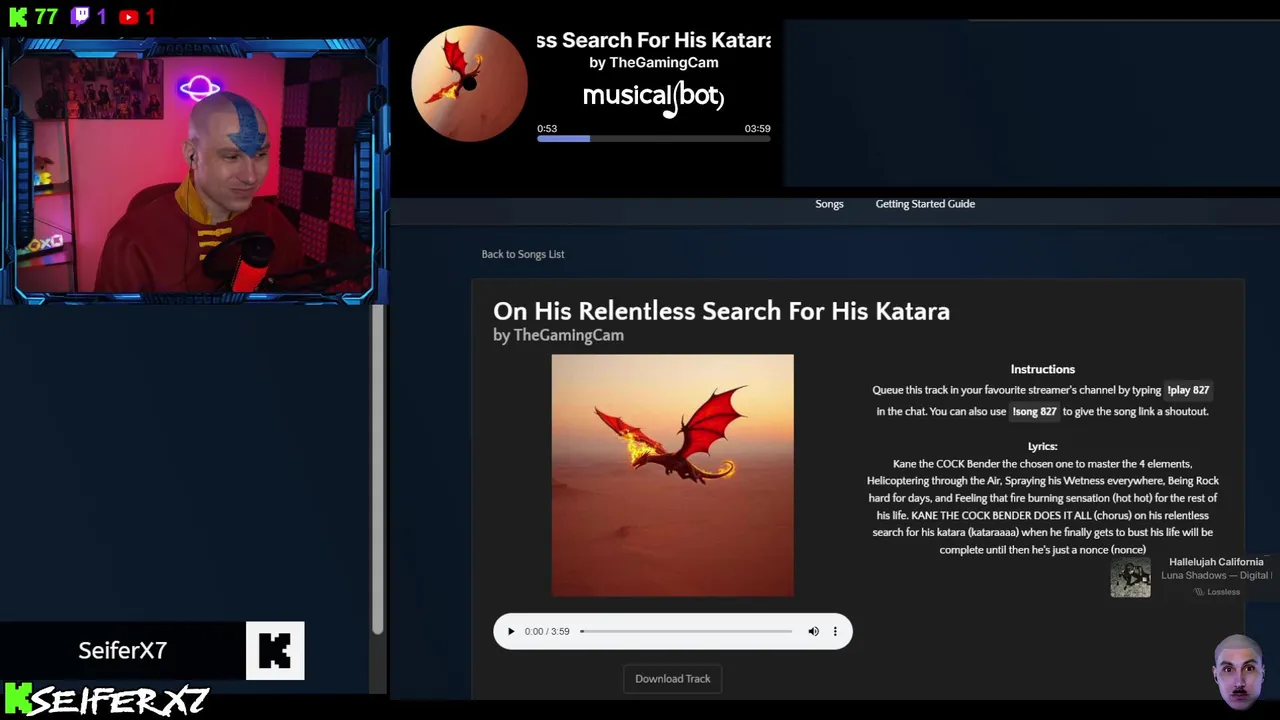Click the webcam feed overlay
The width and height of the screenshot is (1280, 720).
pyautogui.click(x=194, y=170)
